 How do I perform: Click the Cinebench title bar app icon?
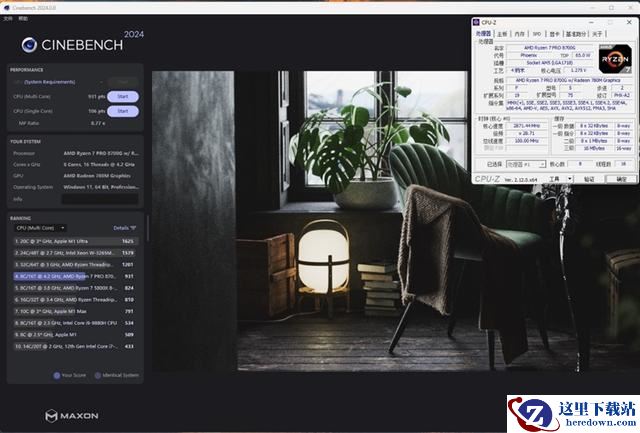(x=6, y=8)
